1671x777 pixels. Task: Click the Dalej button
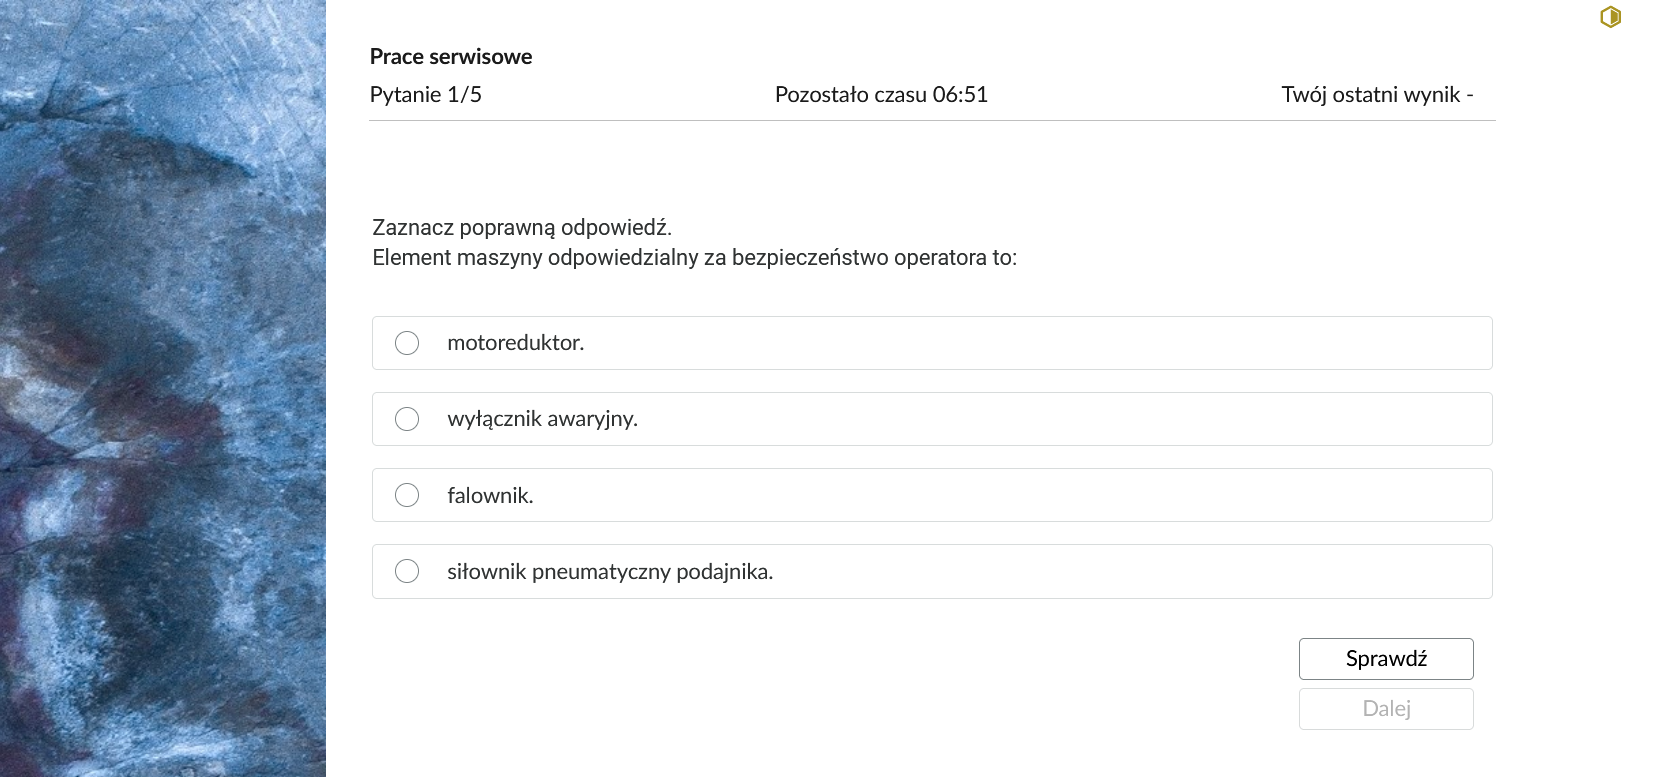pos(1386,708)
